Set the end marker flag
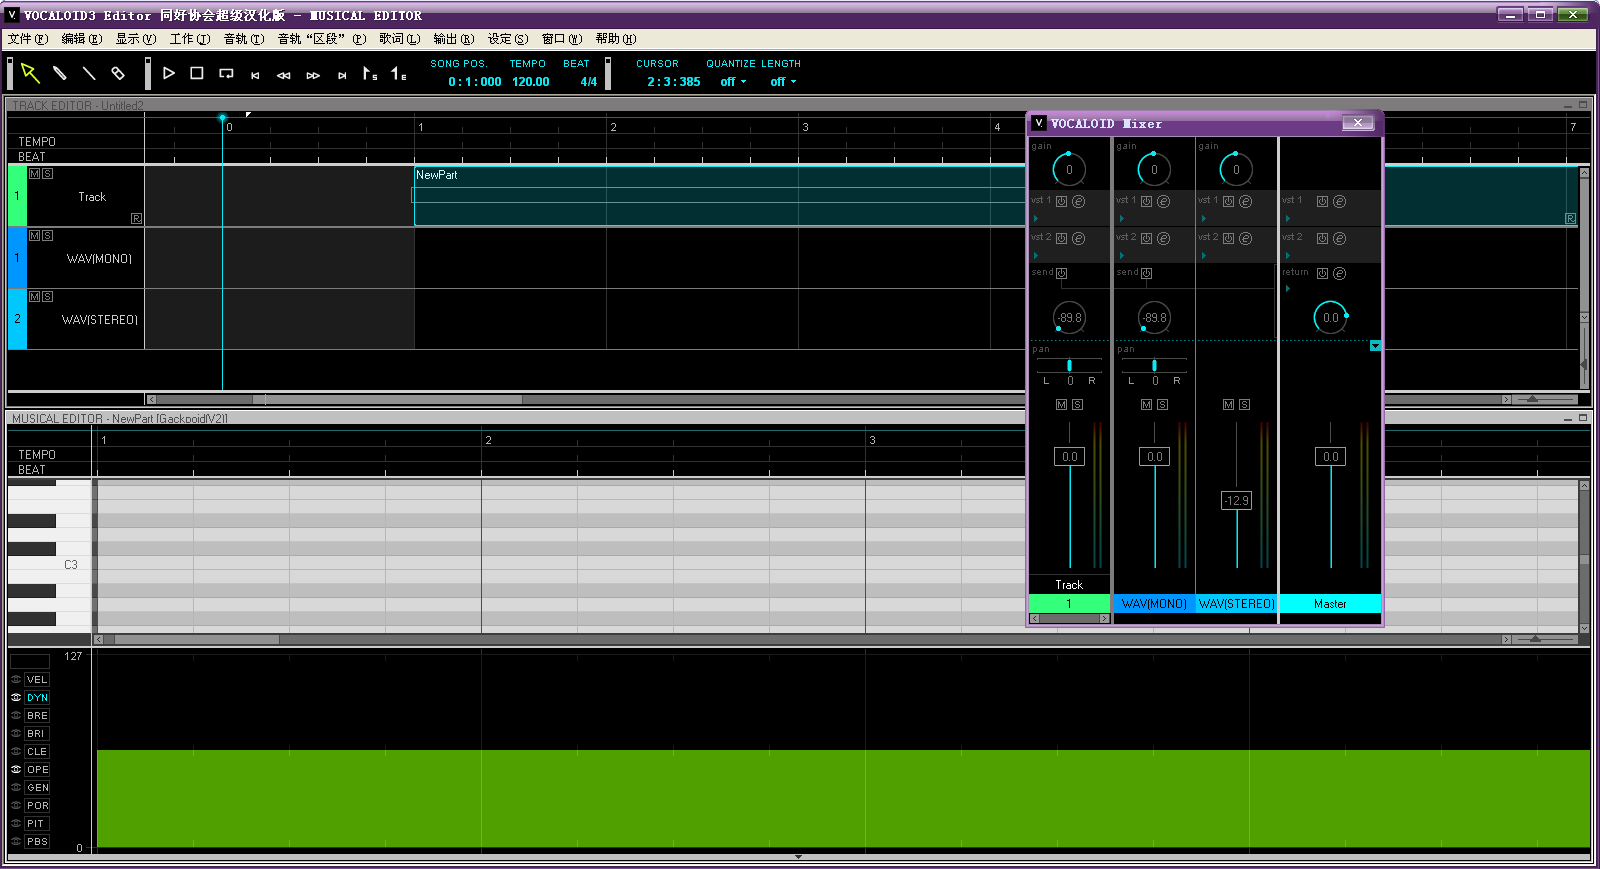Viewport: 1600px width, 869px height. tap(398, 73)
